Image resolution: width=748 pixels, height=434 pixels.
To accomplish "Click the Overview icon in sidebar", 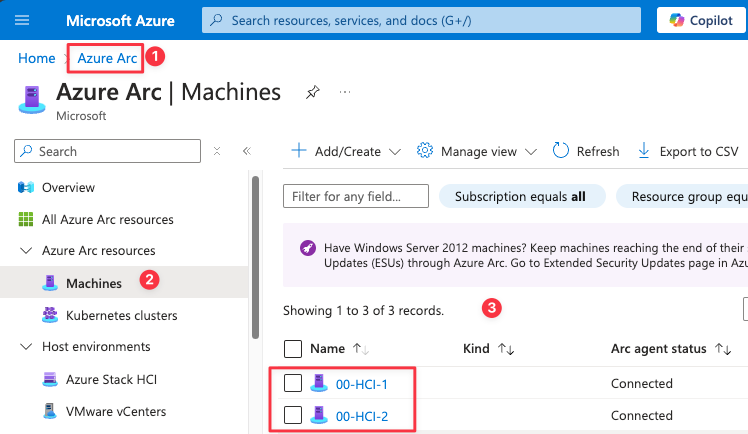I will pyautogui.click(x=26, y=187).
